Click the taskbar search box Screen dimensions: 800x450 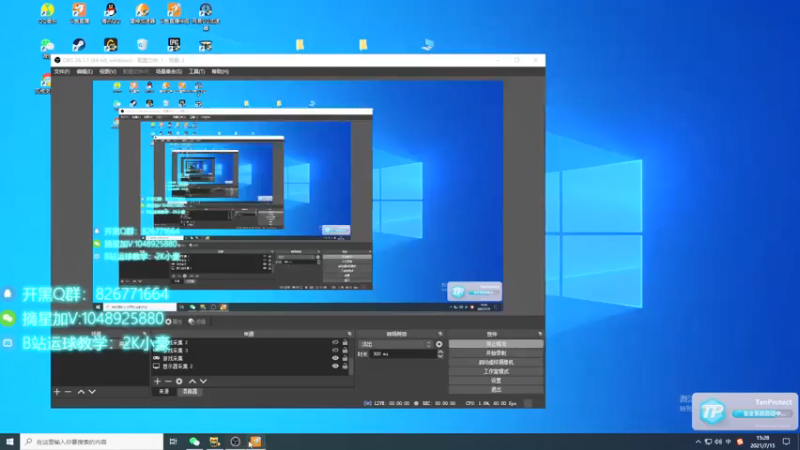tap(92, 441)
